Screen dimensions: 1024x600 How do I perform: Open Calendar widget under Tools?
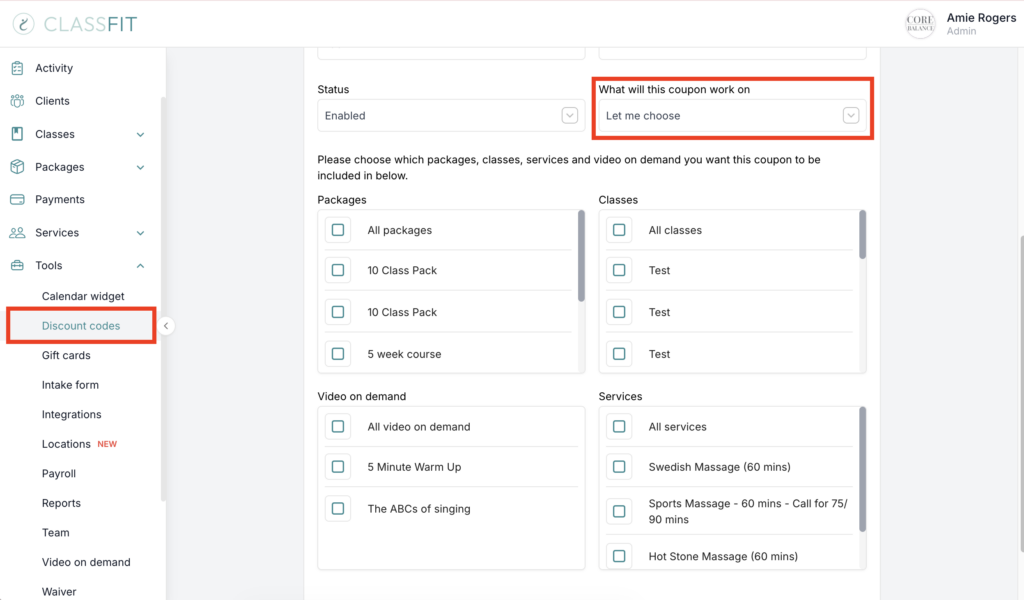click(x=83, y=296)
